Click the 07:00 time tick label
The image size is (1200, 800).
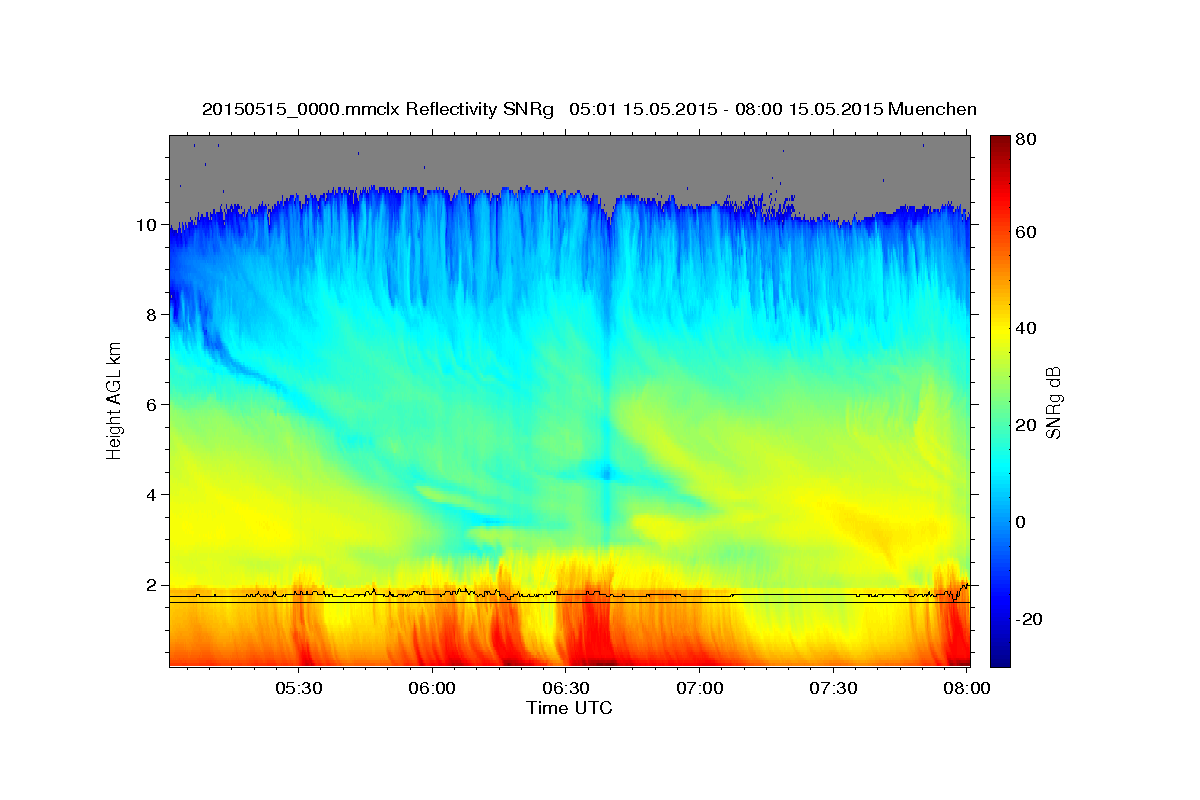(x=699, y=688)
